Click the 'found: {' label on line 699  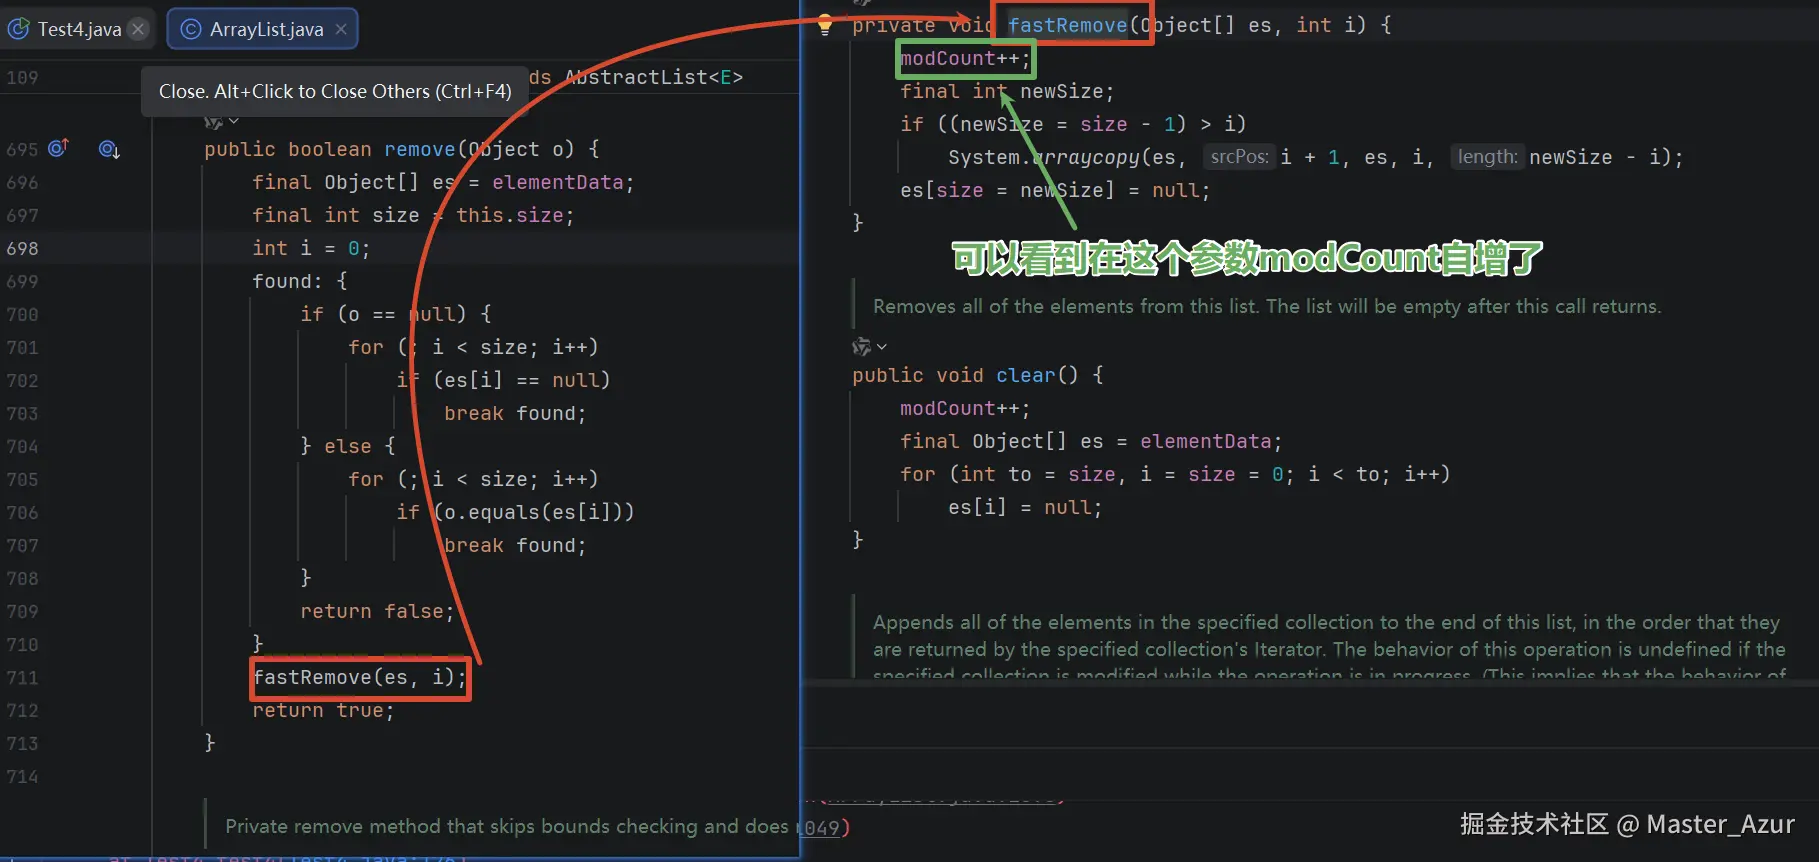coord(300,281)
